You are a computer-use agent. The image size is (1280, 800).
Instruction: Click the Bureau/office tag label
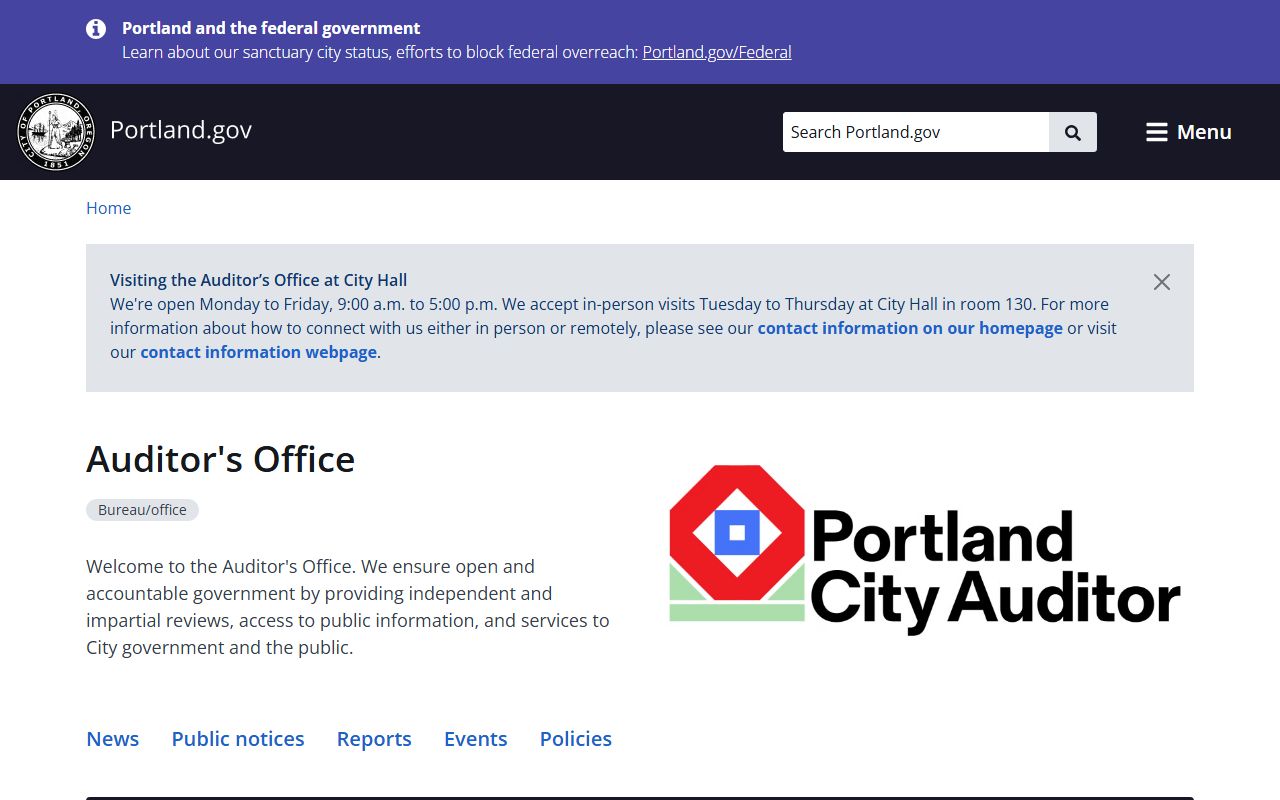[x=142, y=510]
